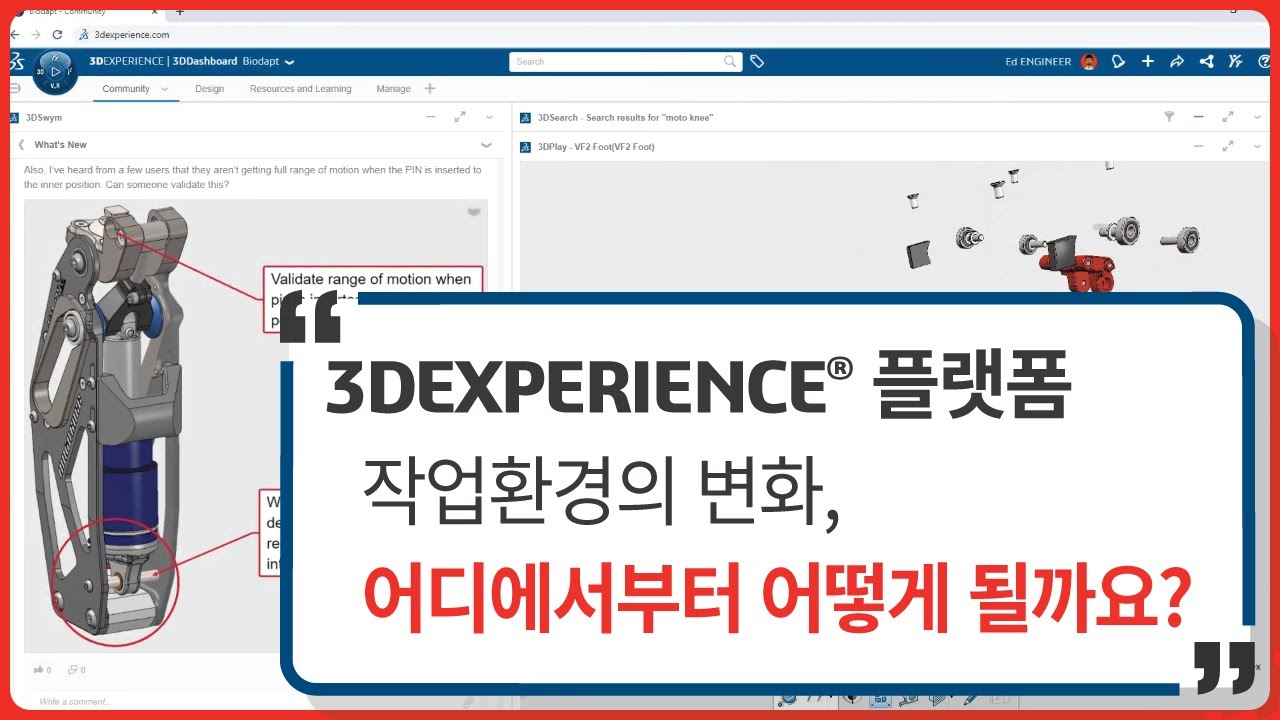Viewport: 1280px width, 720px height.
Task: Minimize the 3DSwym widget
Action: [431, 117]
